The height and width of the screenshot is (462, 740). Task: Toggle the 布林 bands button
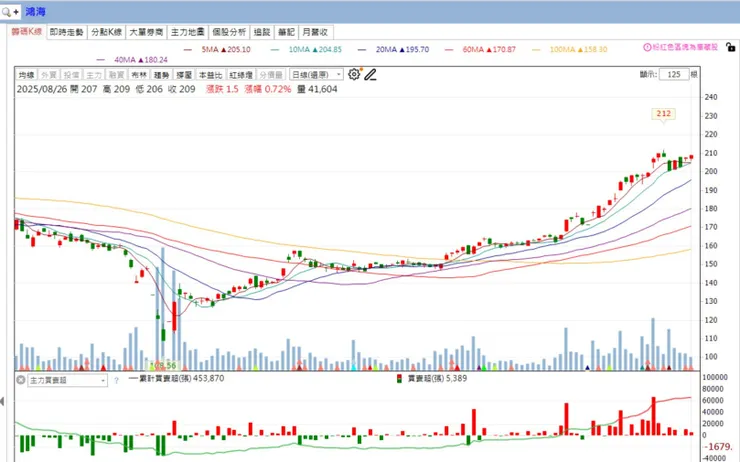coord(139,75)
